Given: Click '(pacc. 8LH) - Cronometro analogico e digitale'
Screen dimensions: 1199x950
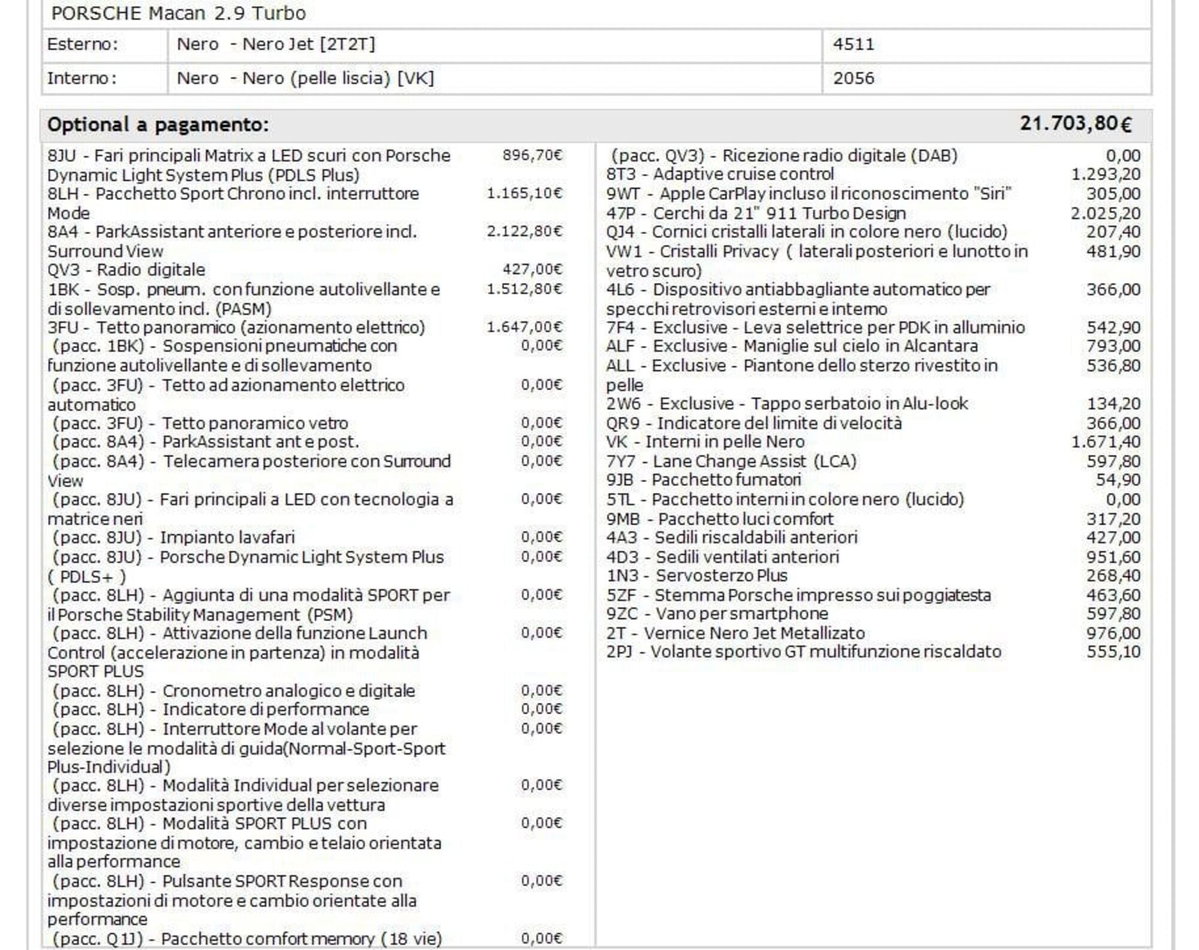Looking at the screenshot, I should pos(234,691).
